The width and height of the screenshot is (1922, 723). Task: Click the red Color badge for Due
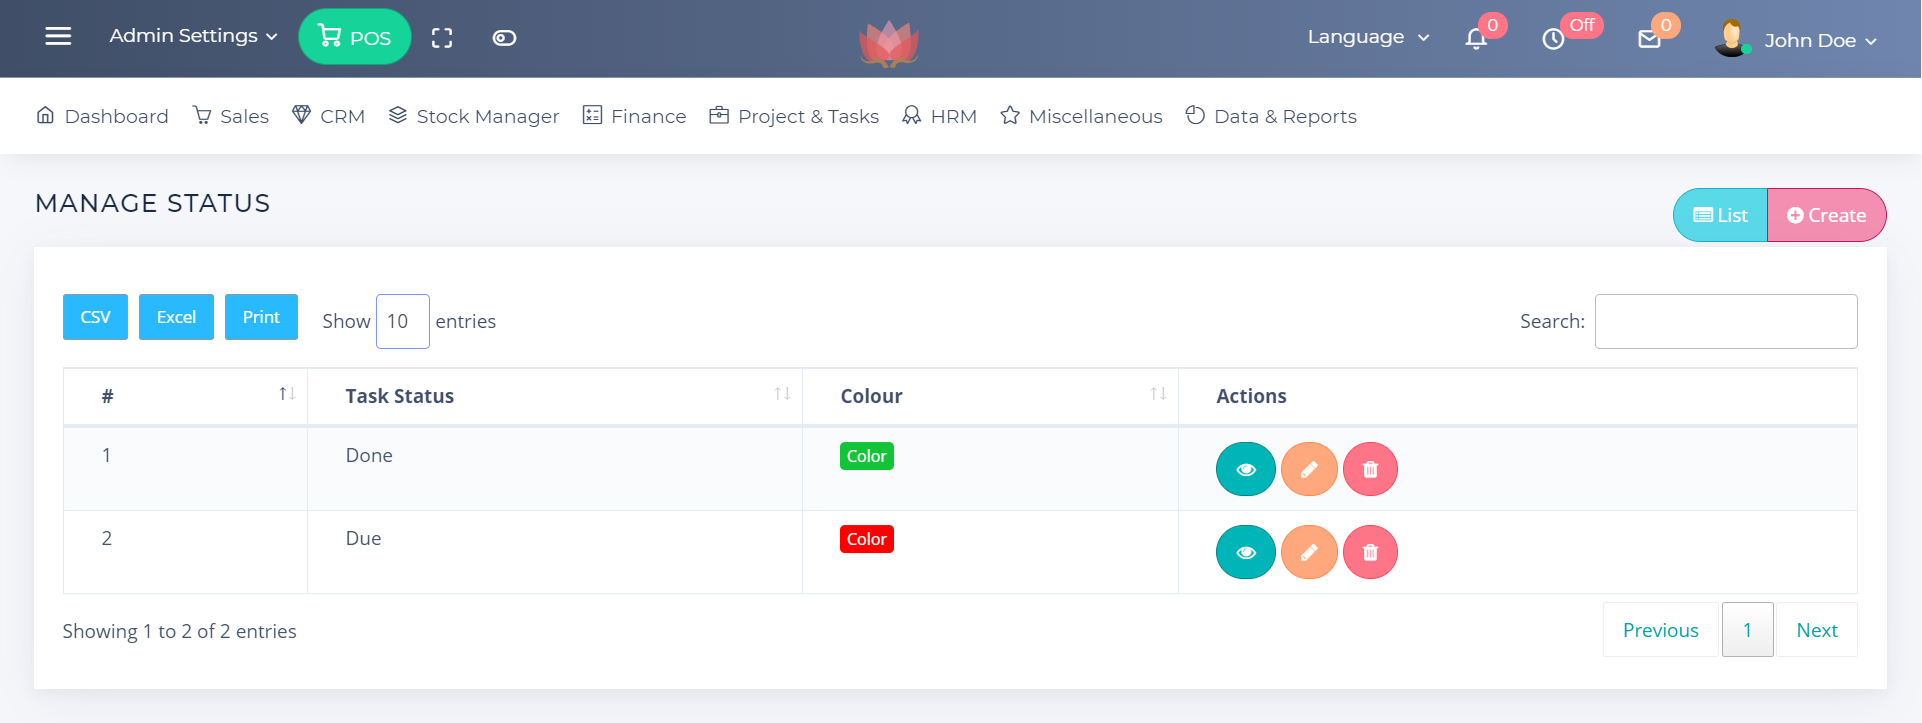pos(866,539)
